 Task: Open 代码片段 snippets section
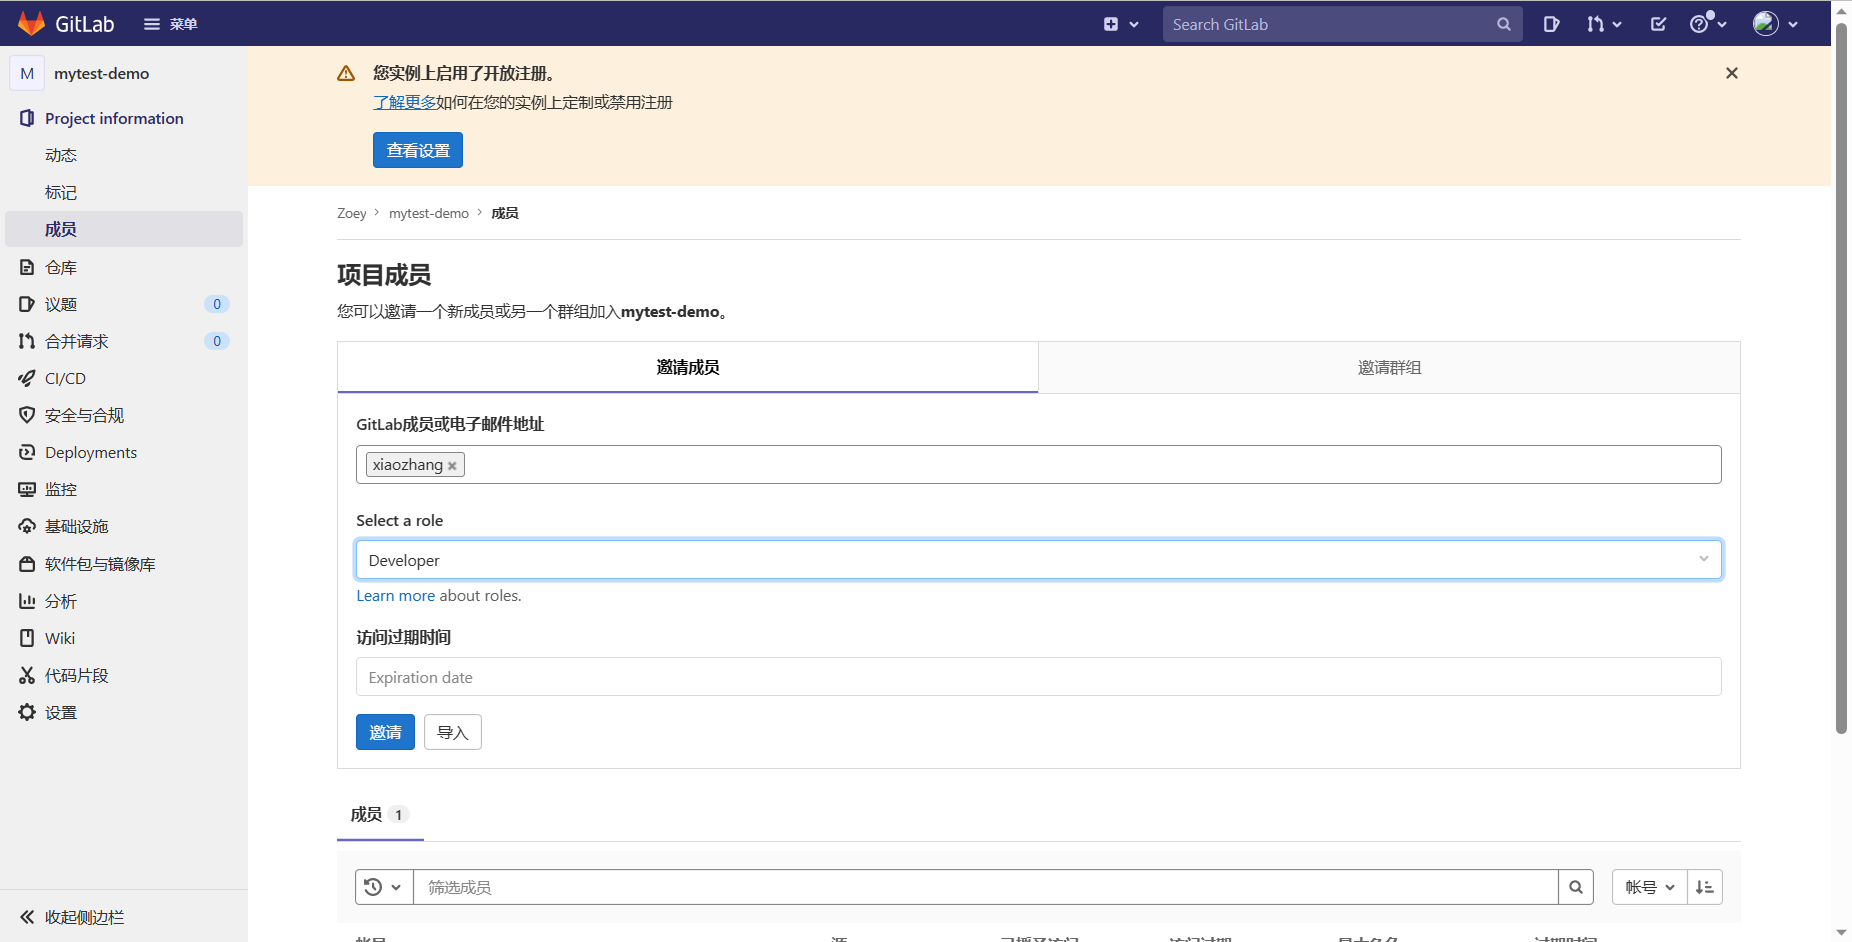(x=77, y=675)
